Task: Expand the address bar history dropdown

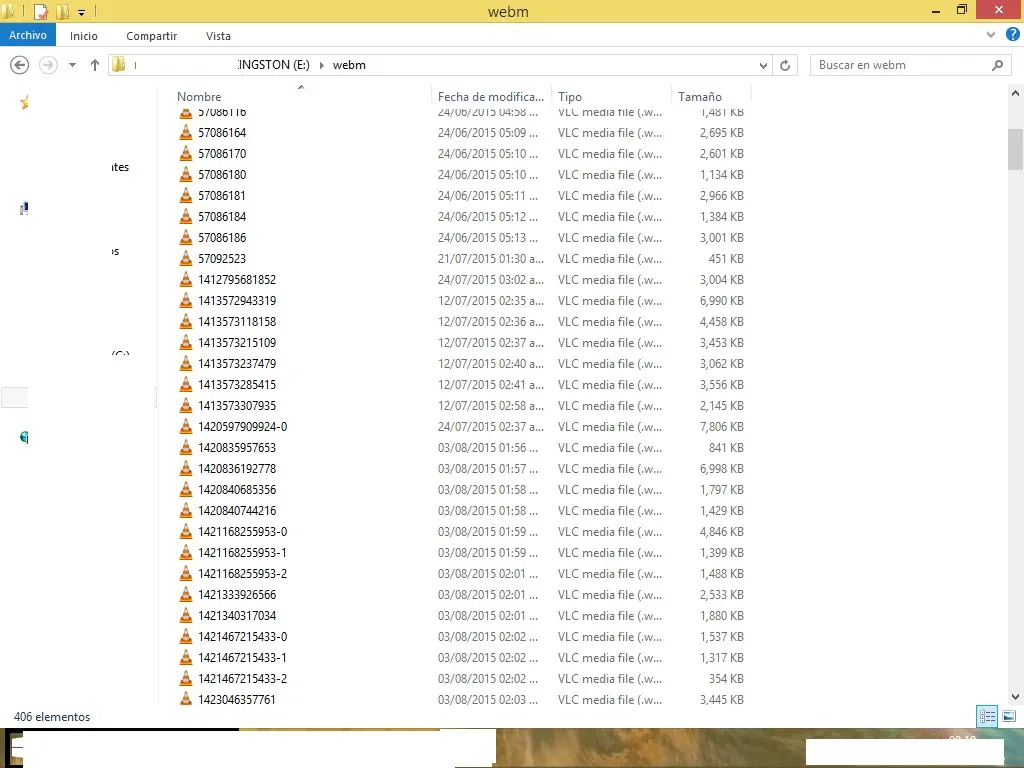Action: (x=763, y=65)
